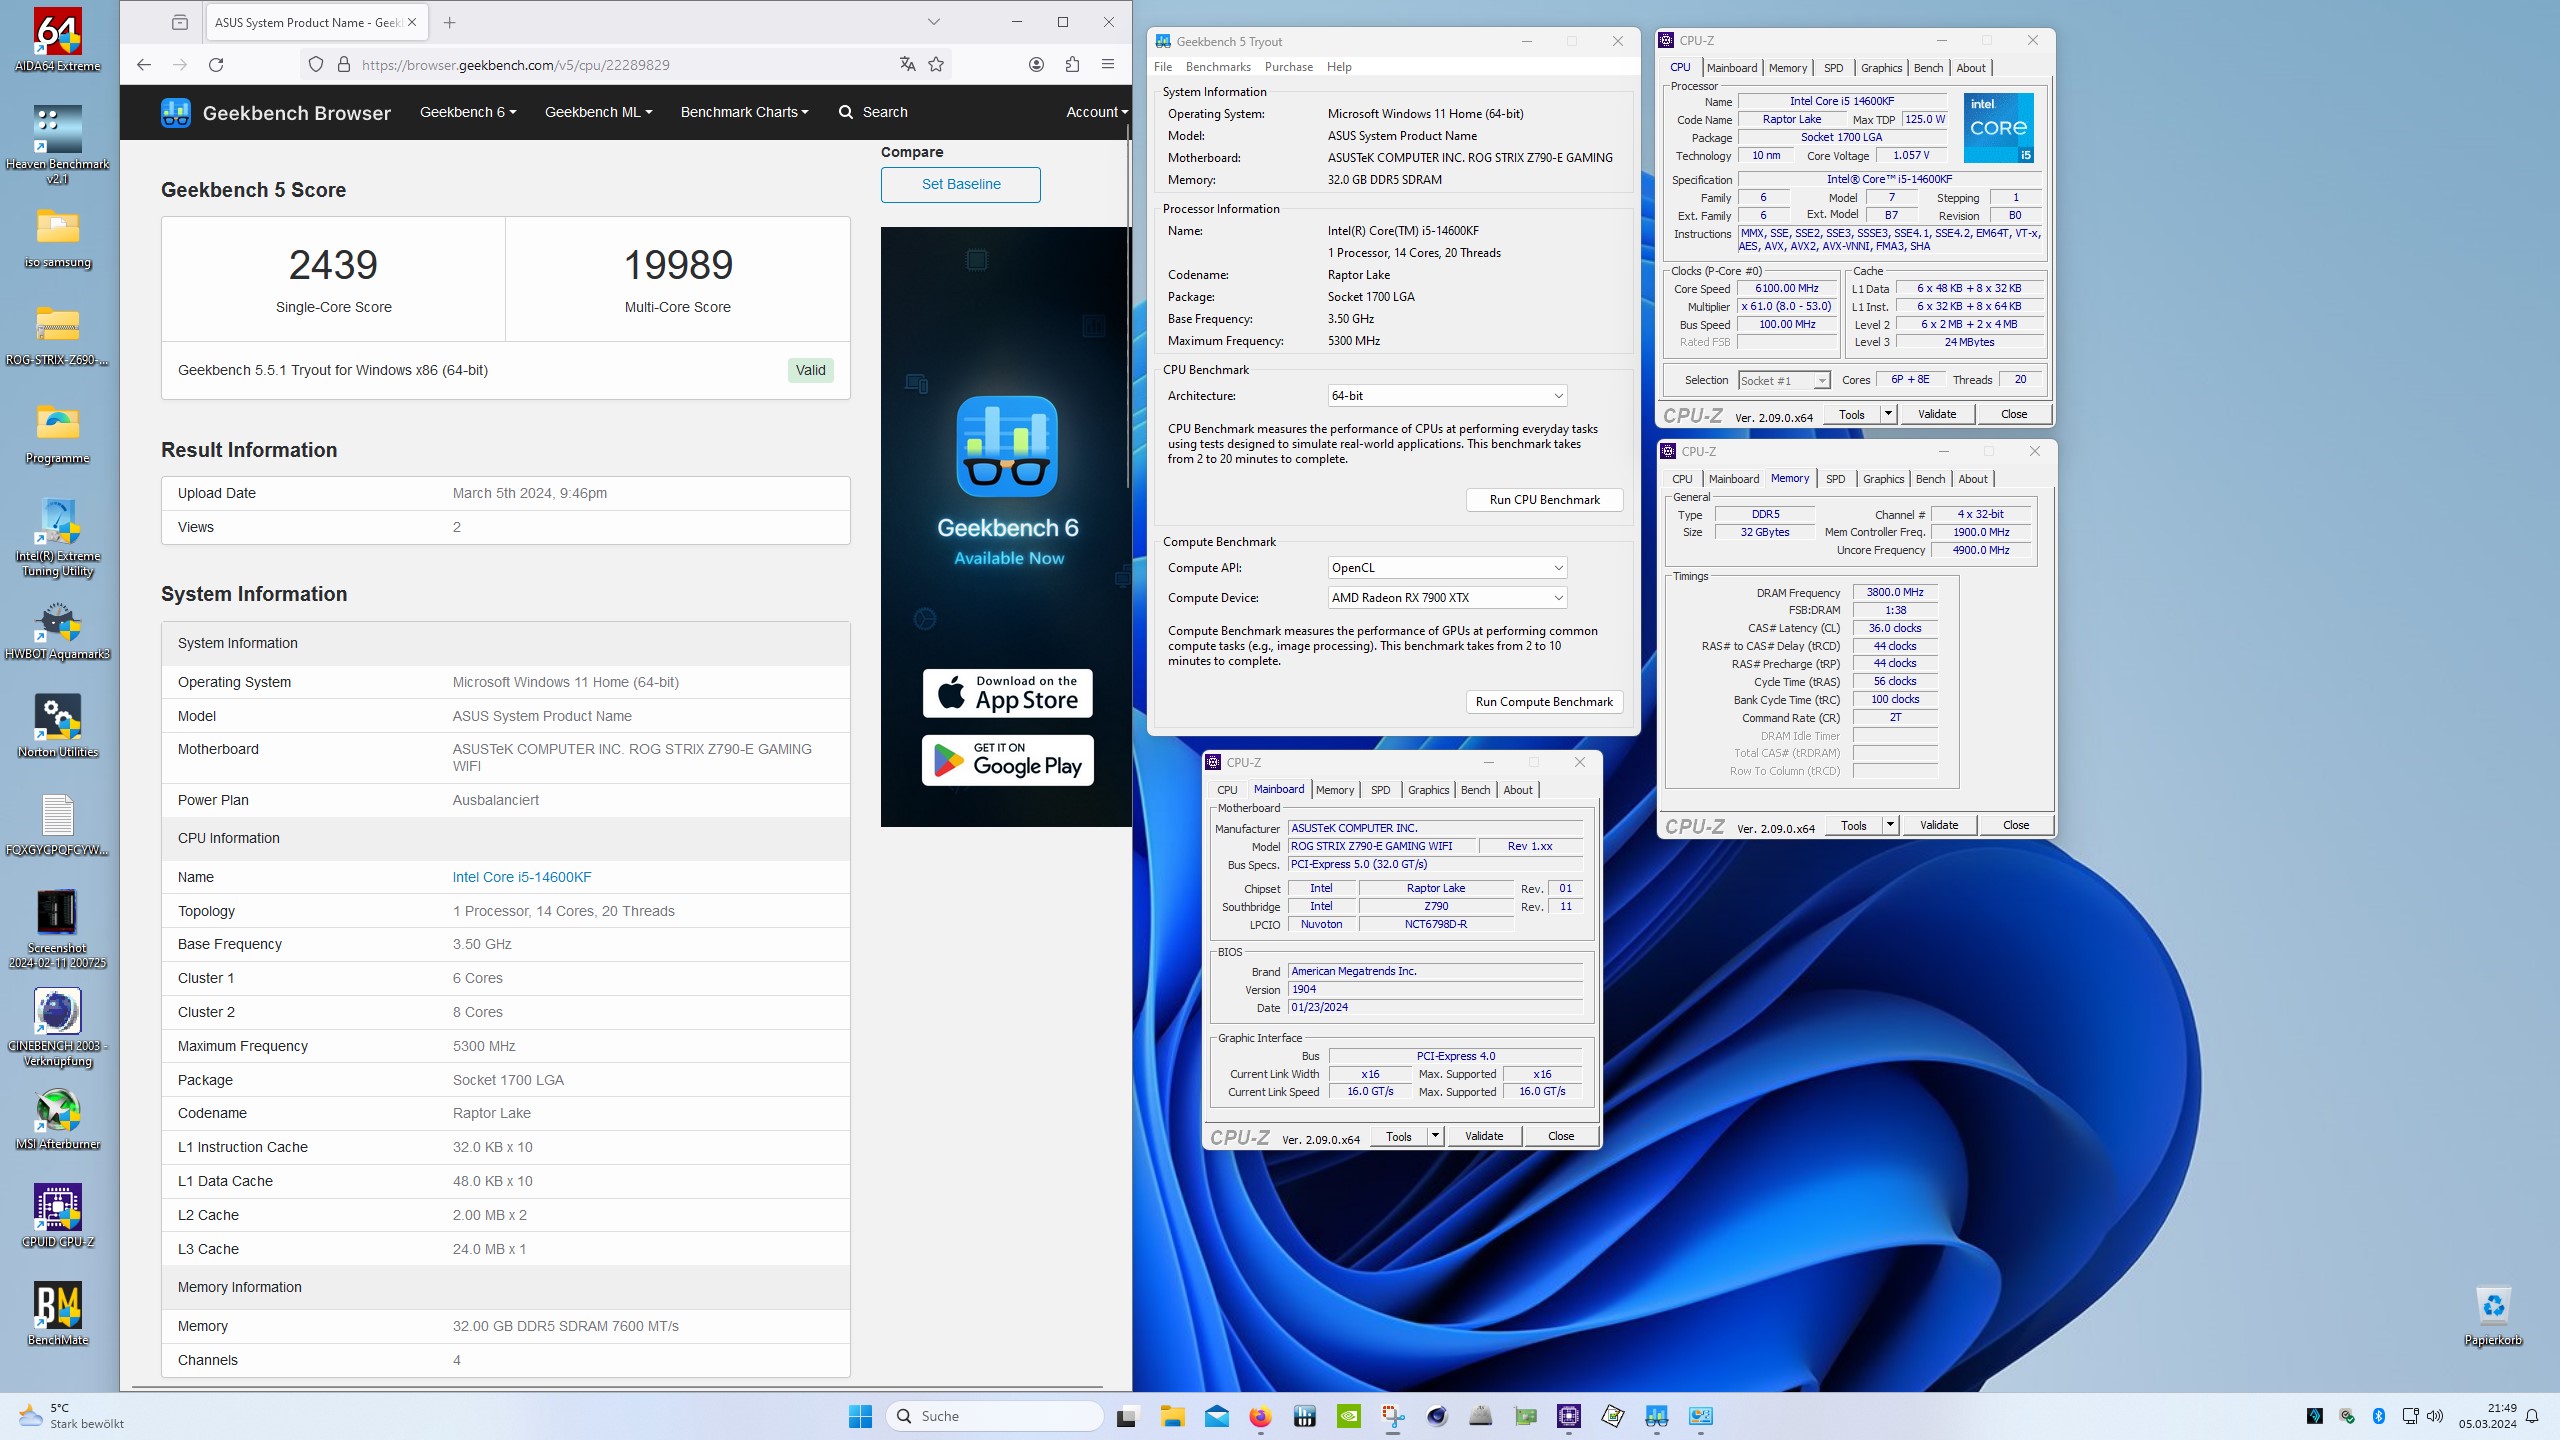Open weather widget showing 5°C
The height and width of the screenshot is (1440, 2560).
(72, 1416)
